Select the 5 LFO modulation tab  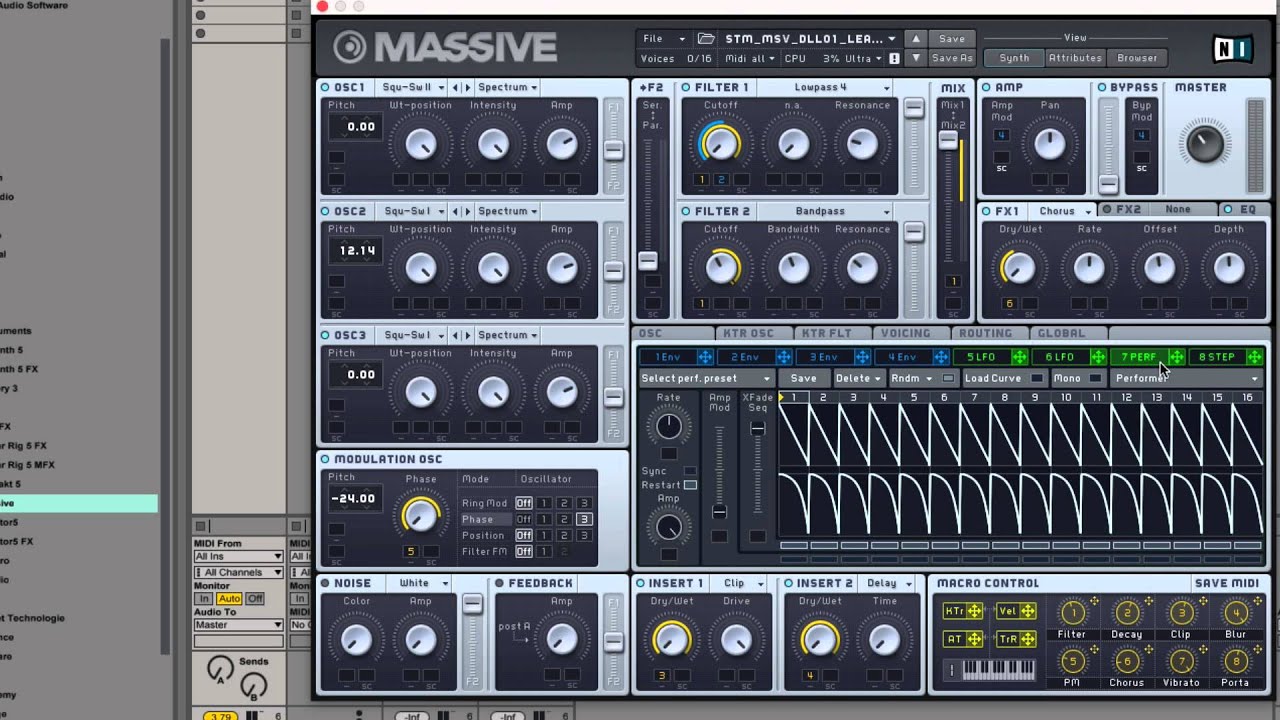click(x=981, y=357)
